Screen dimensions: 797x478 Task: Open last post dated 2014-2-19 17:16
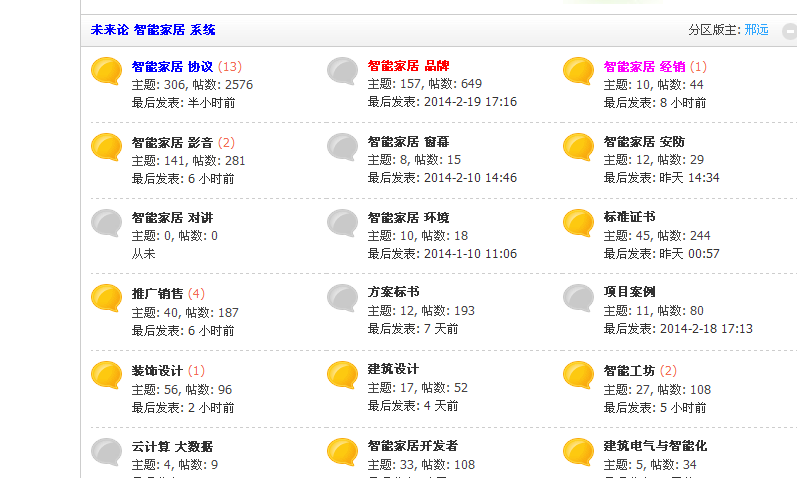coord(469,102)
